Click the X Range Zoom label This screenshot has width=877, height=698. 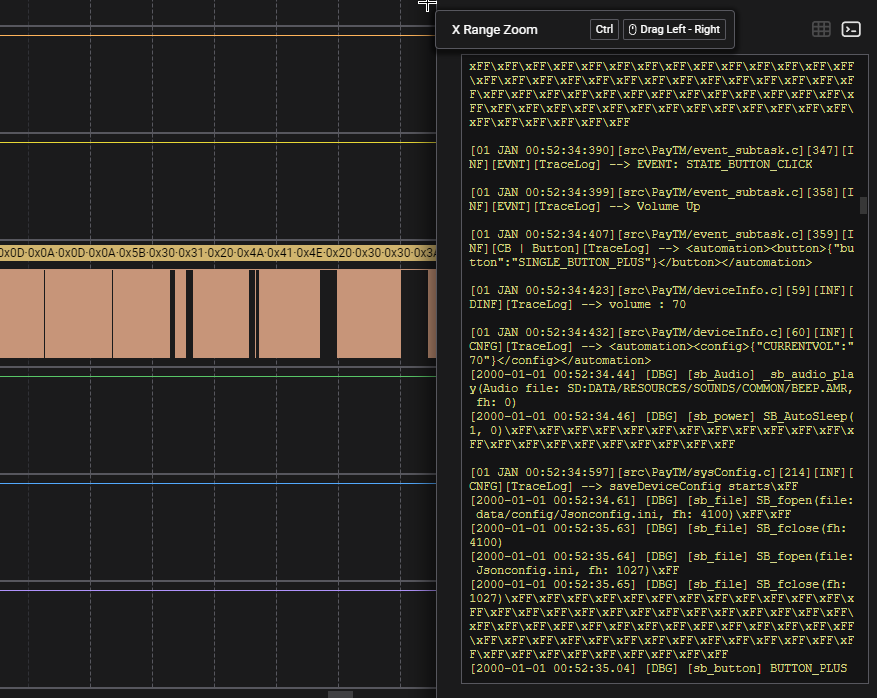[494, 30]
